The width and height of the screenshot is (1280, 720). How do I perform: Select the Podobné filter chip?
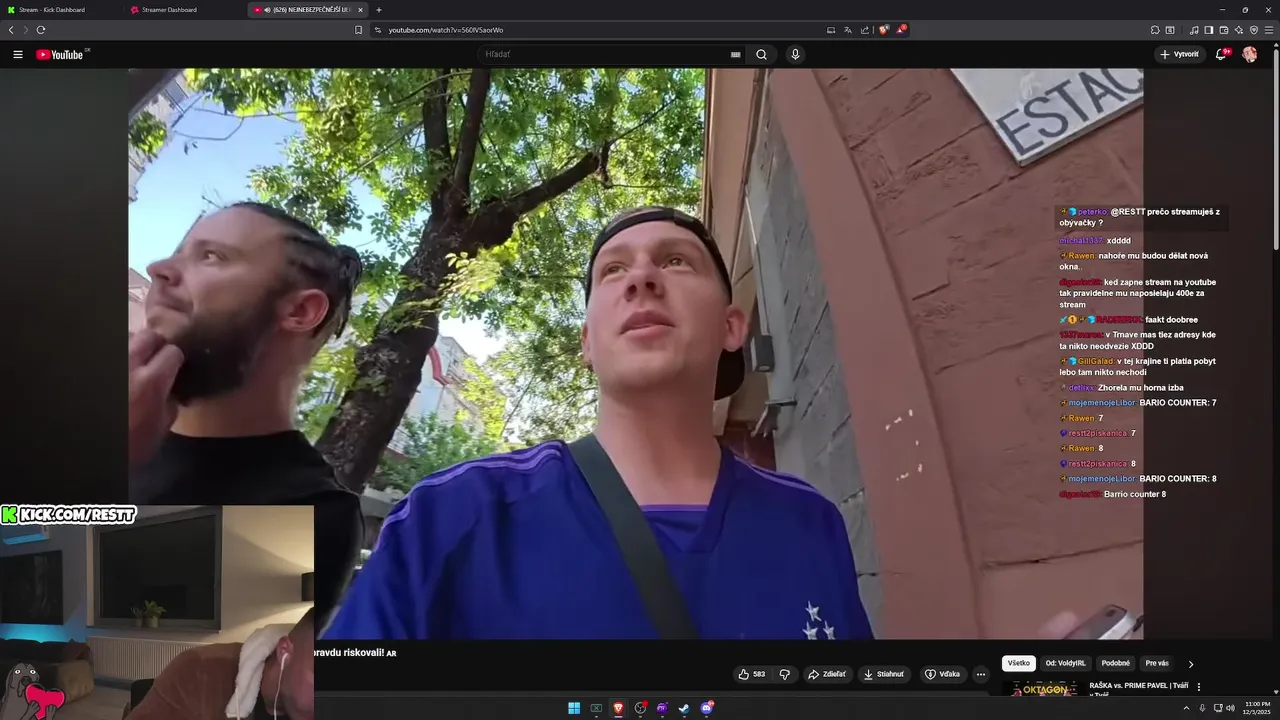click(1115, 663)
